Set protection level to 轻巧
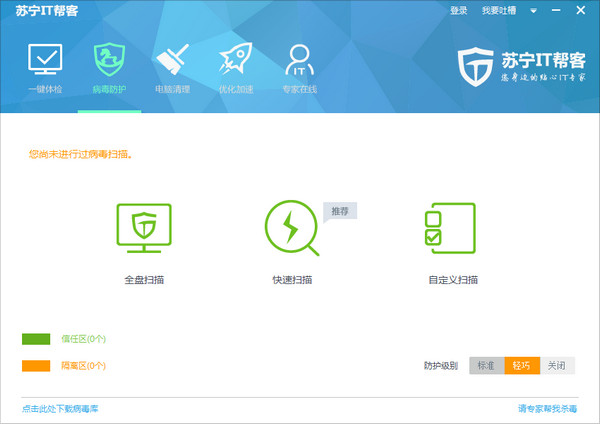 pos(522,365)
